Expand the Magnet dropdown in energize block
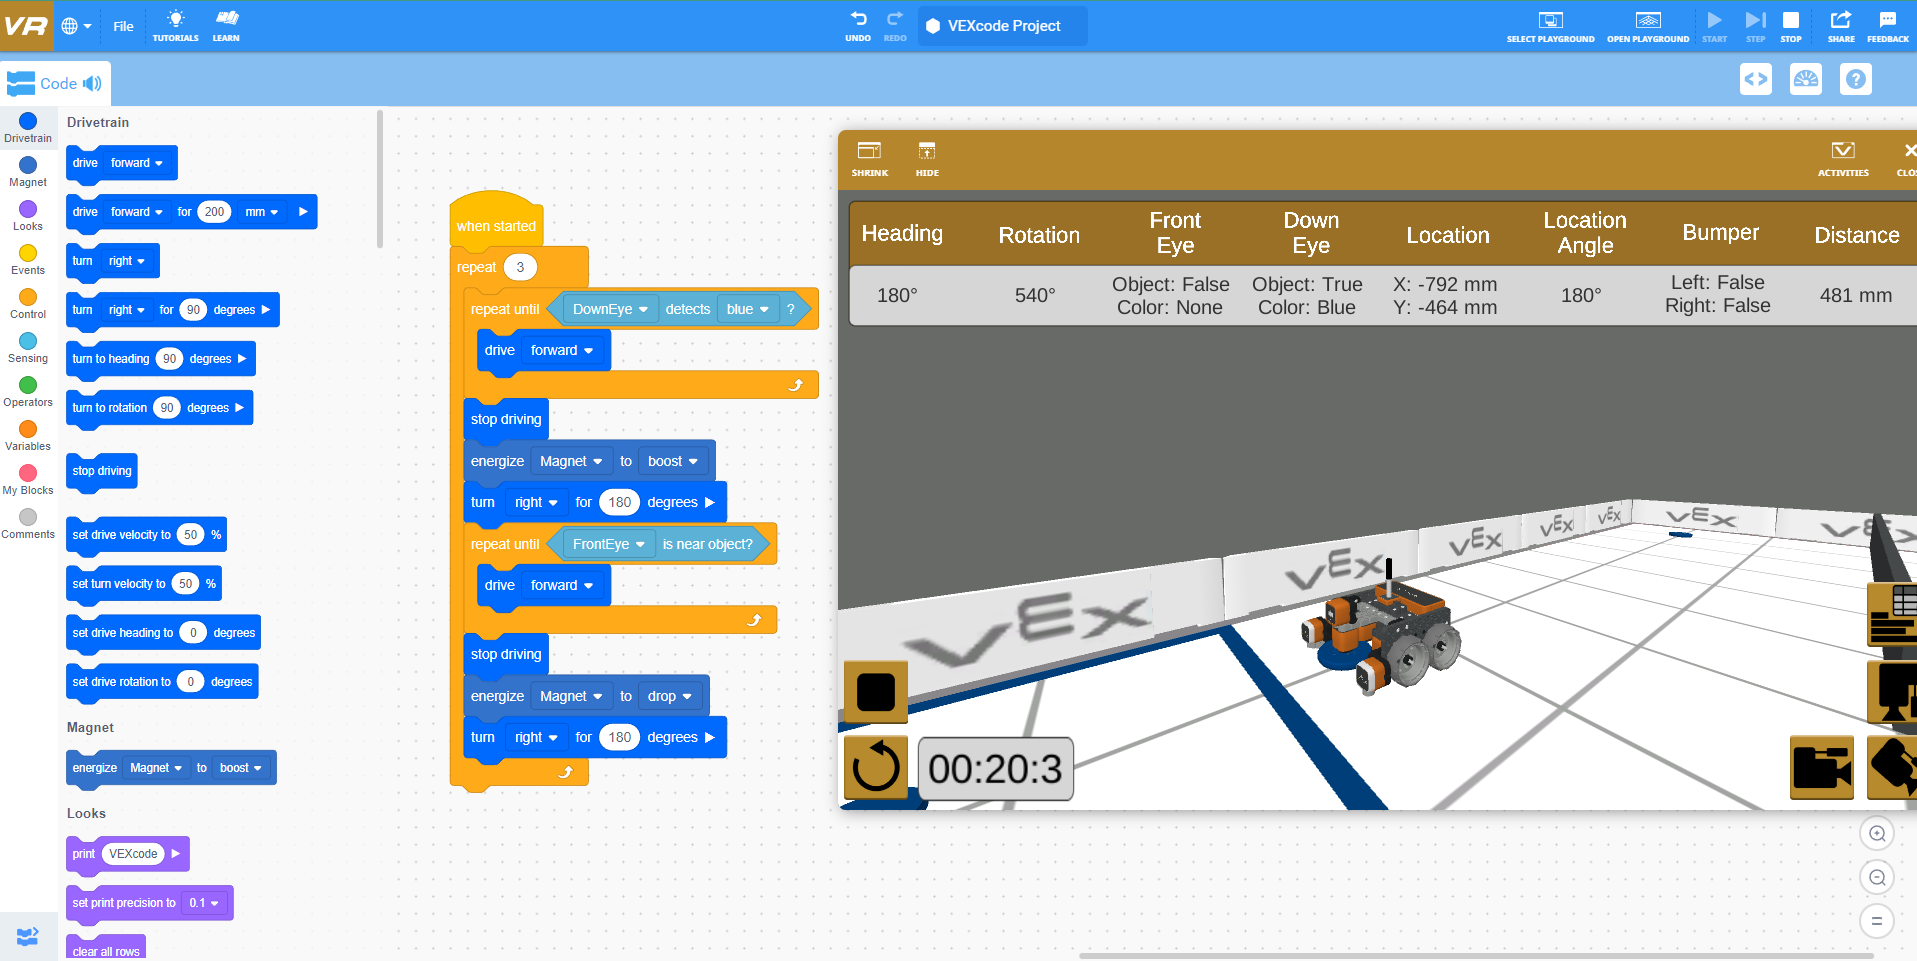1917x961 pixels. (571, 460)
